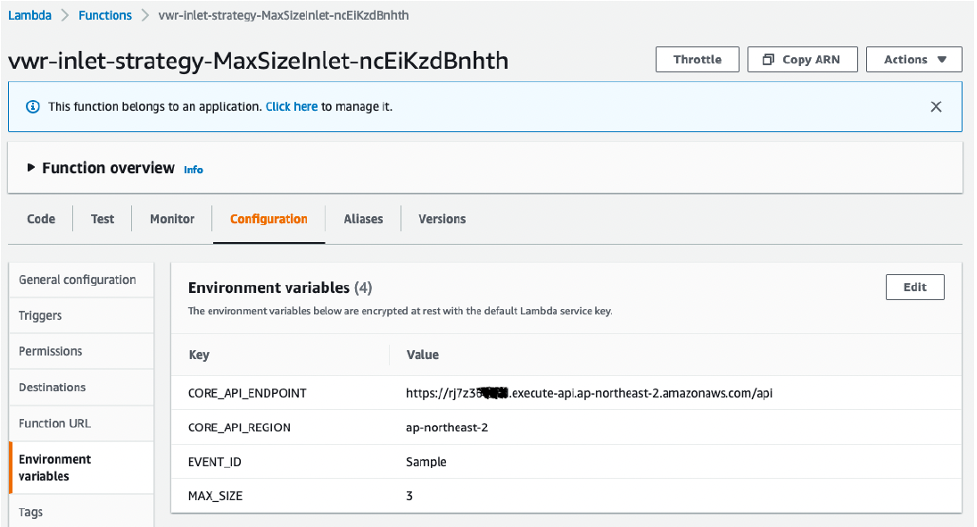977x527 pixels.
Task: Follow the 'Click here' application link
Action: point(292,107)
